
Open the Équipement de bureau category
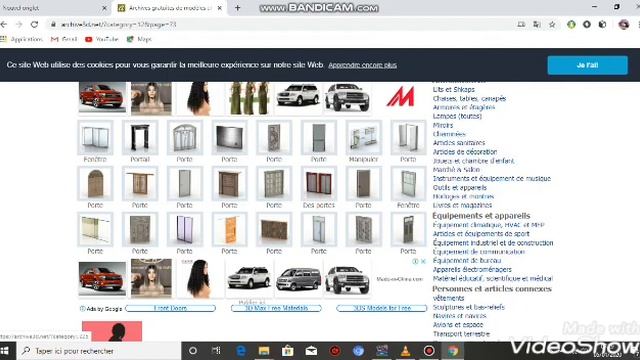click(x=467, y=260)
